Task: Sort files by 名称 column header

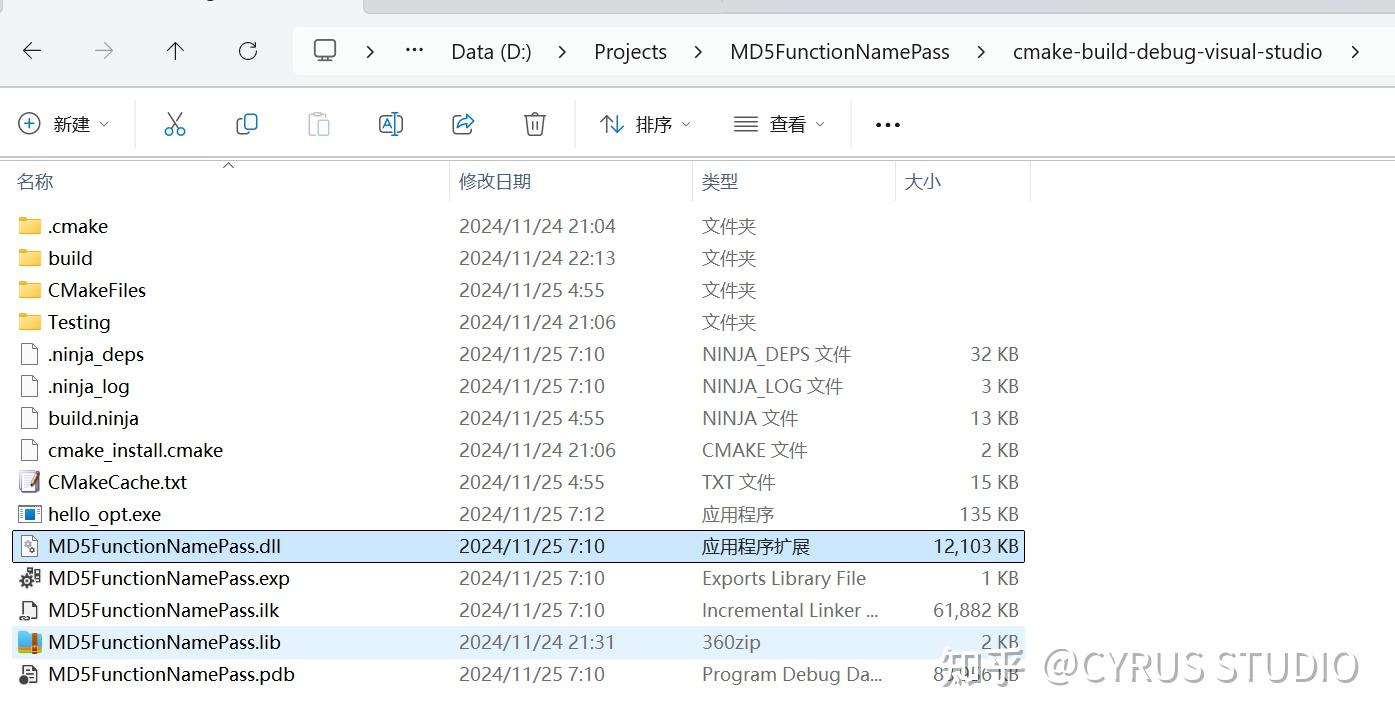Action: (x=33, y=181)
